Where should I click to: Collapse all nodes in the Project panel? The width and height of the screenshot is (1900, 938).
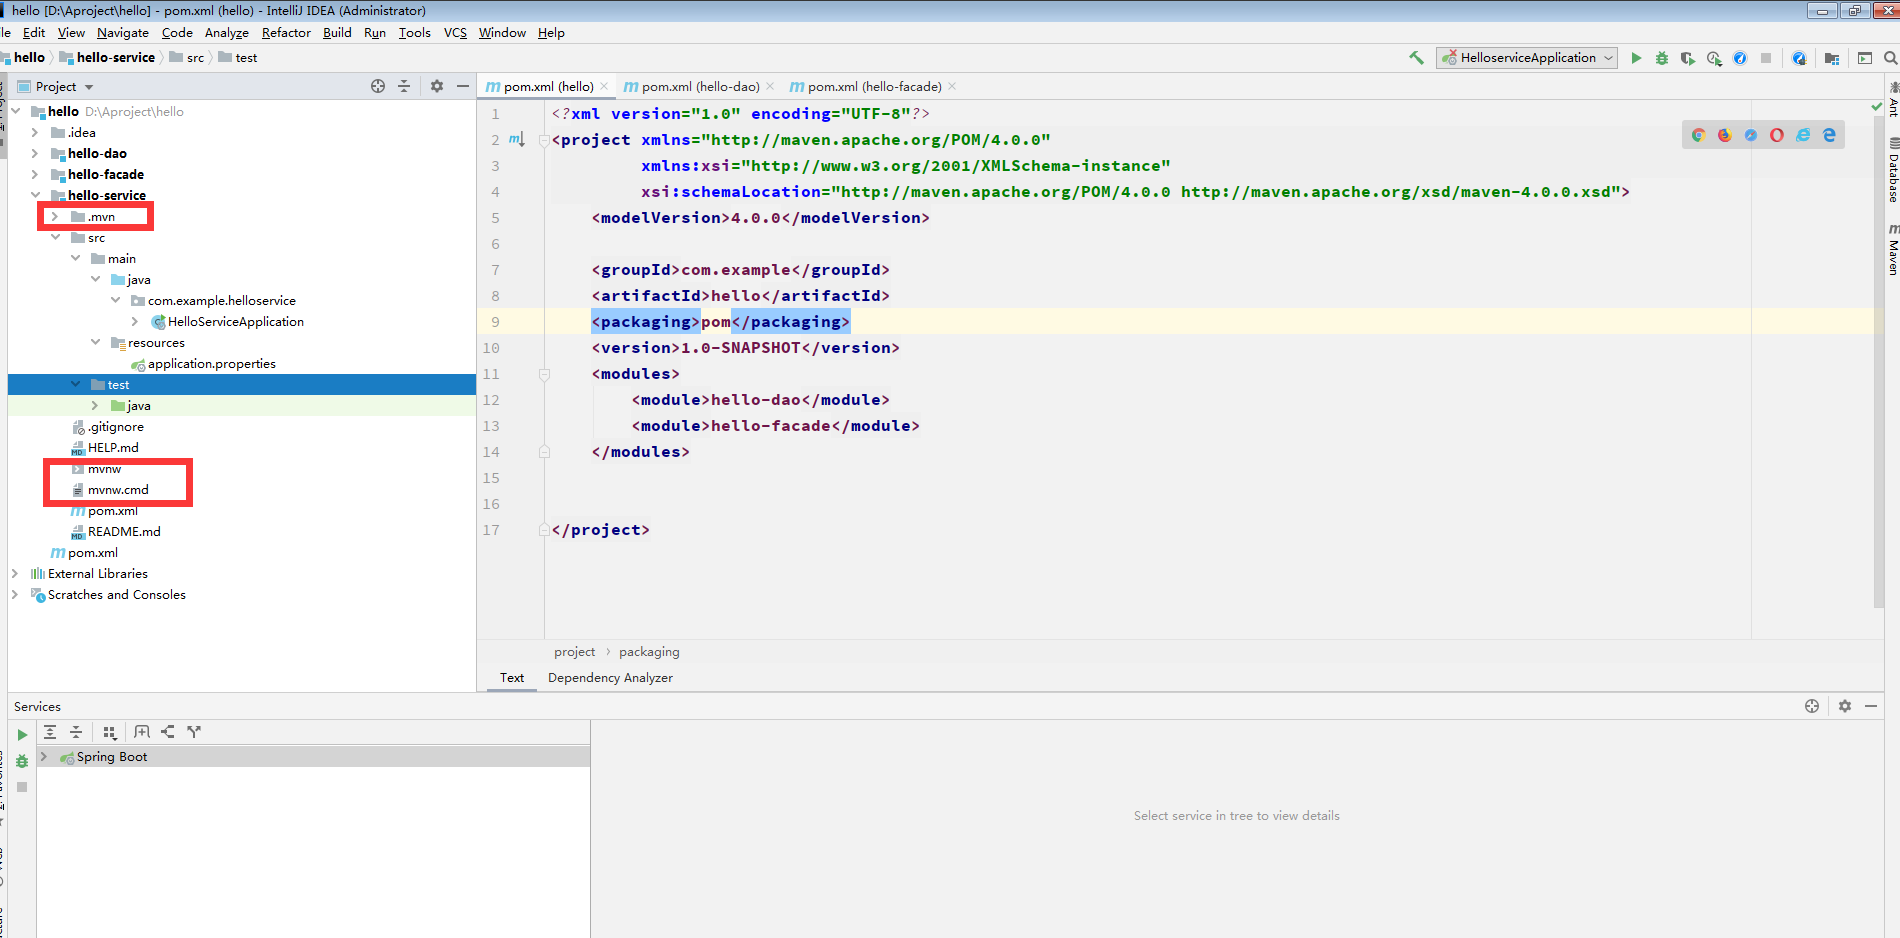coord(404,86)
